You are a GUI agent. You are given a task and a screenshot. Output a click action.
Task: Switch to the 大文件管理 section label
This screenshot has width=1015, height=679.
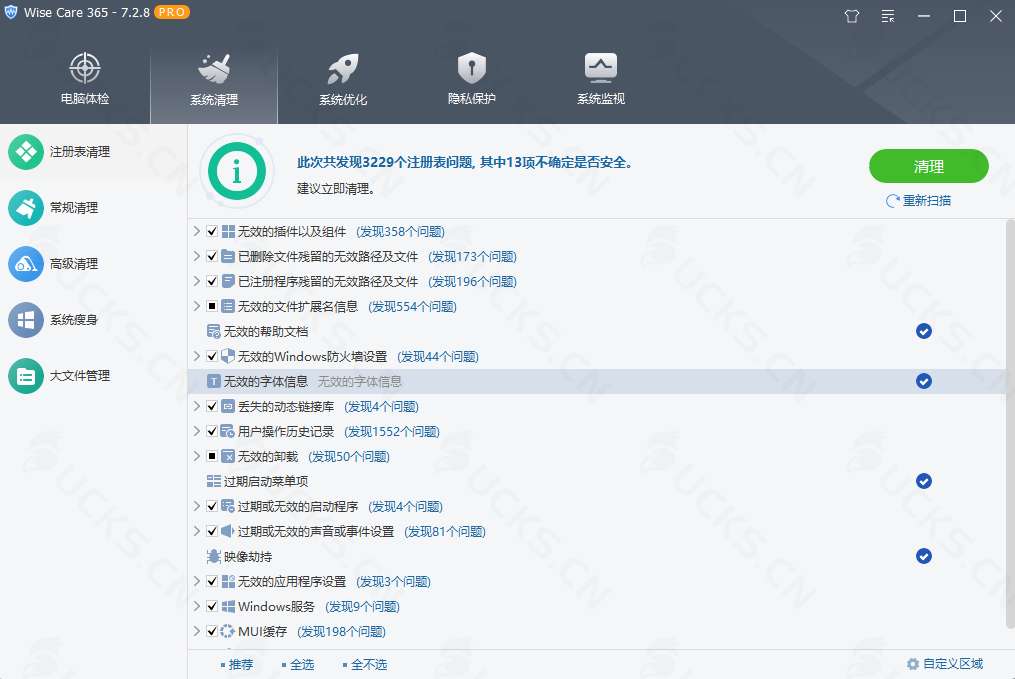click(x=80, y=376)
